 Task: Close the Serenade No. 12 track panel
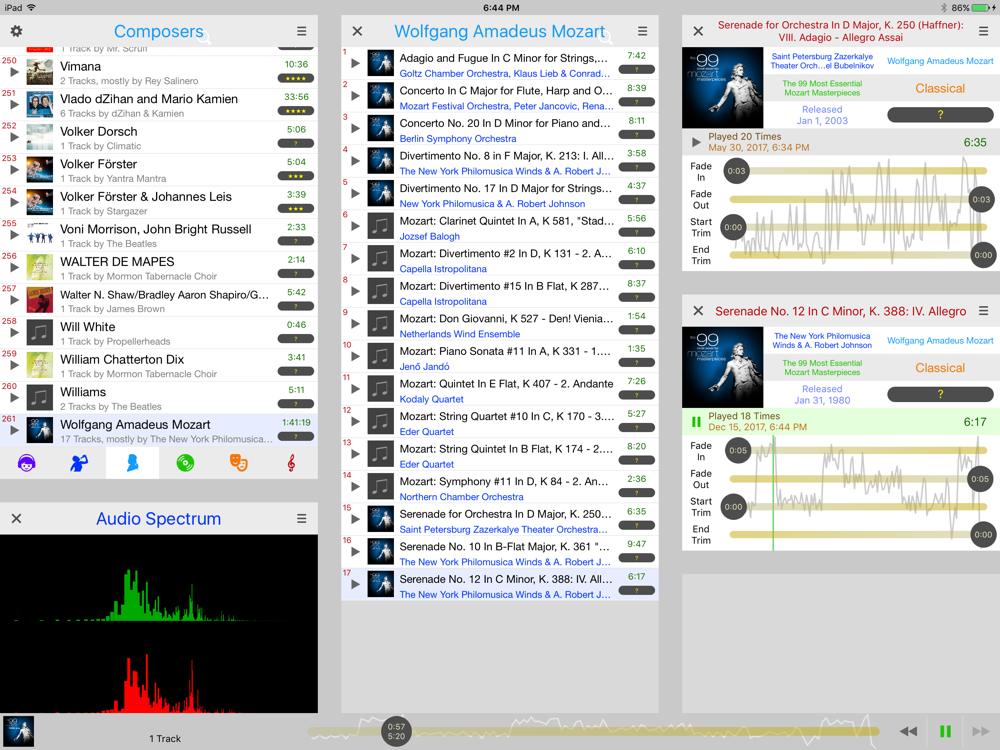tap(698, 311)
